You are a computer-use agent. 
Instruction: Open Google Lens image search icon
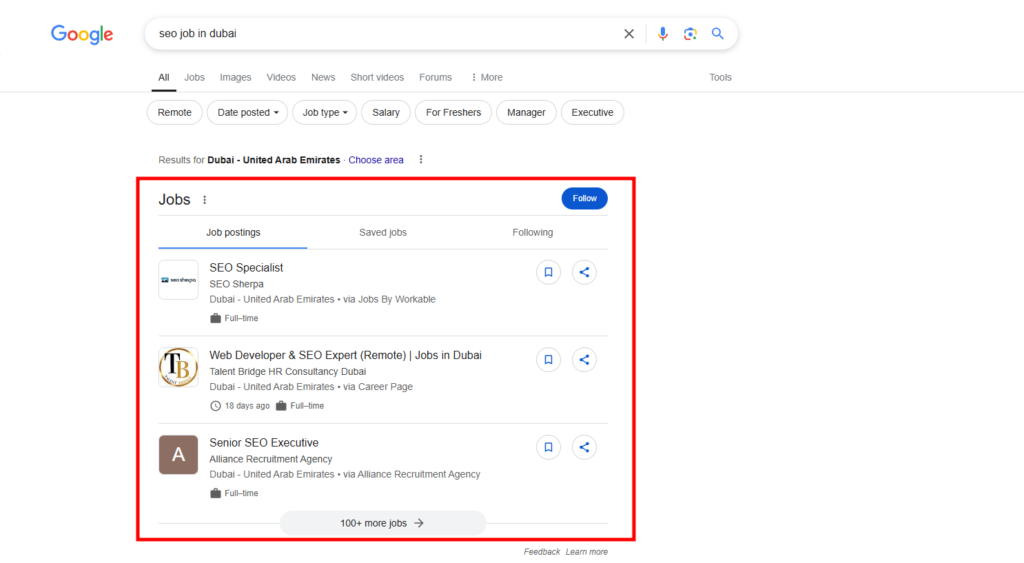click(x=690, y=34)
